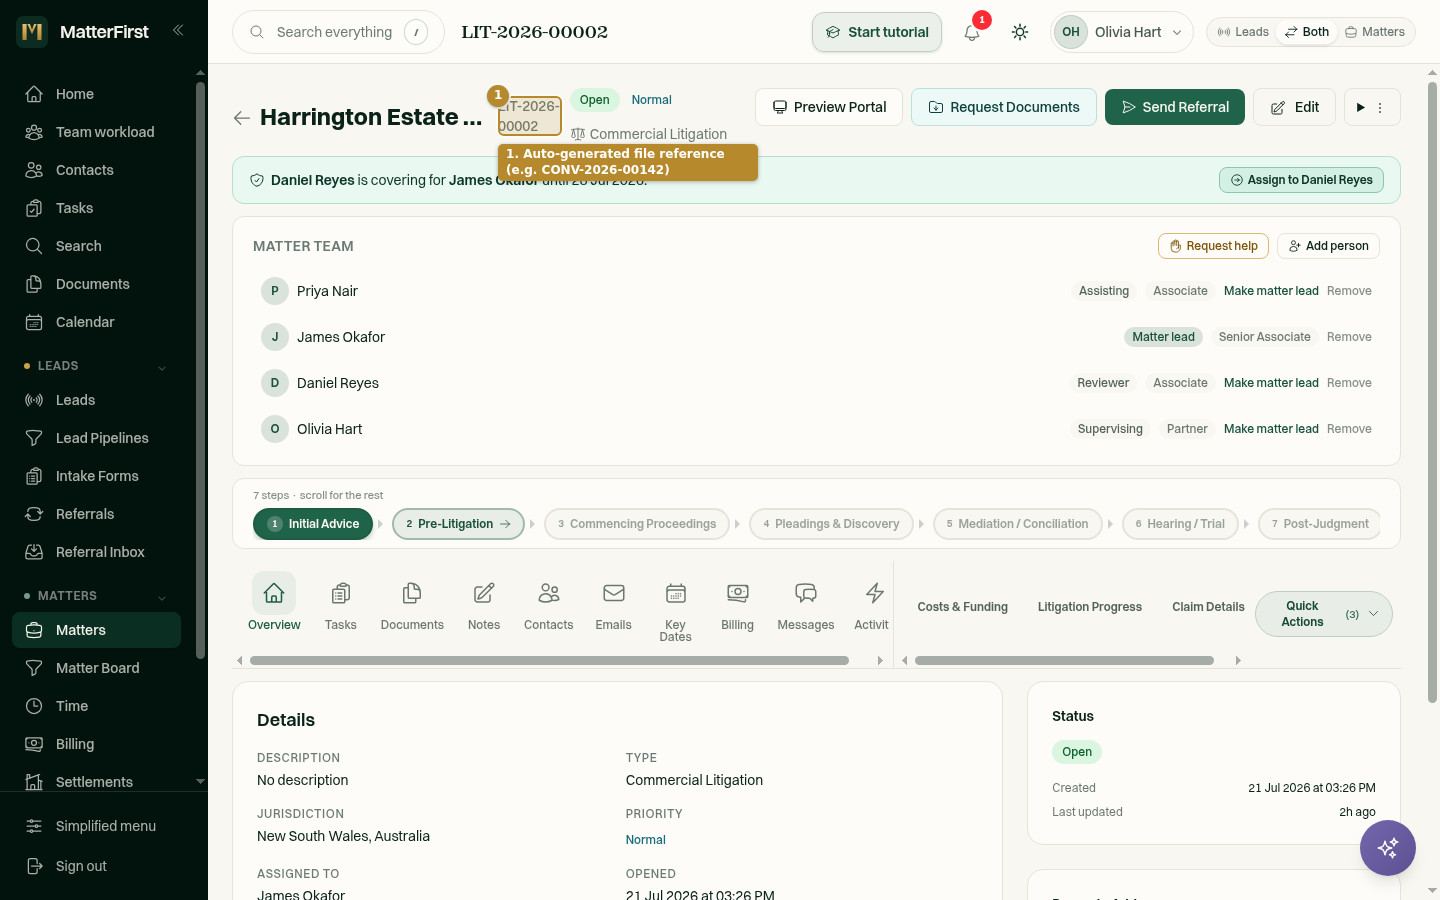Click the Open status badge in header

594,100
